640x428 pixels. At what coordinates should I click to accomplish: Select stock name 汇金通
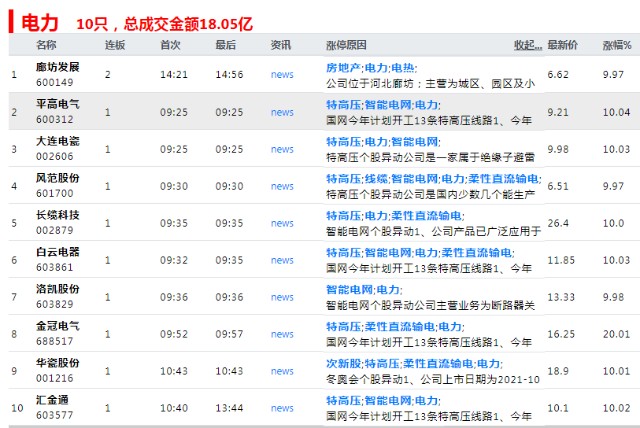[52, 400]
